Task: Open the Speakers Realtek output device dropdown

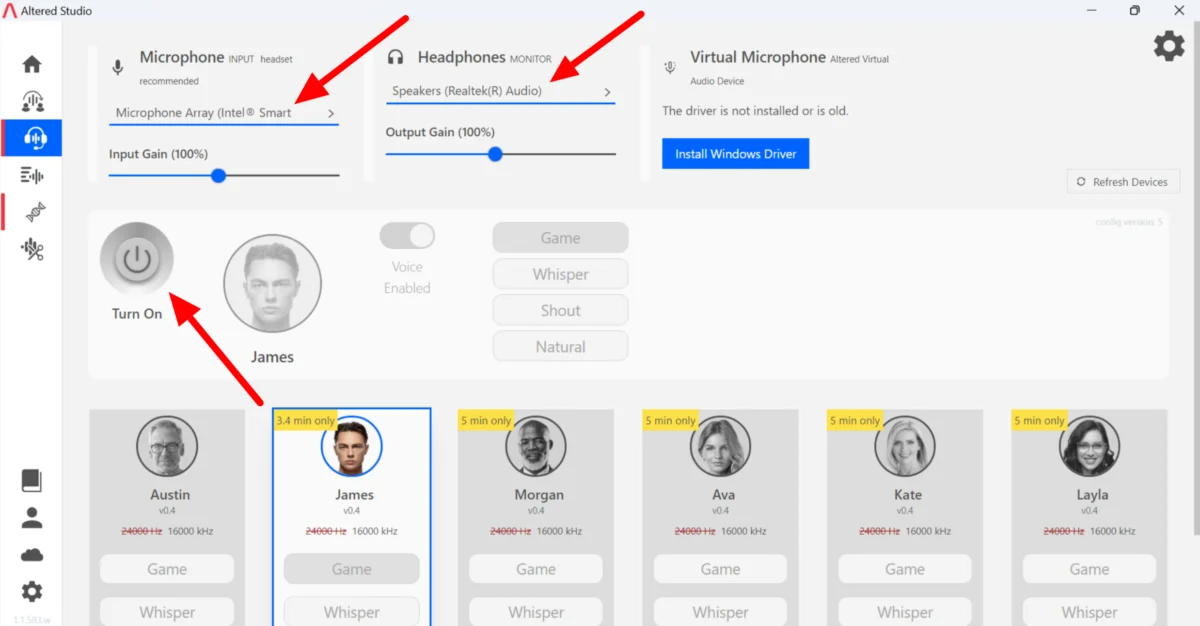Action: coord(501,91)
